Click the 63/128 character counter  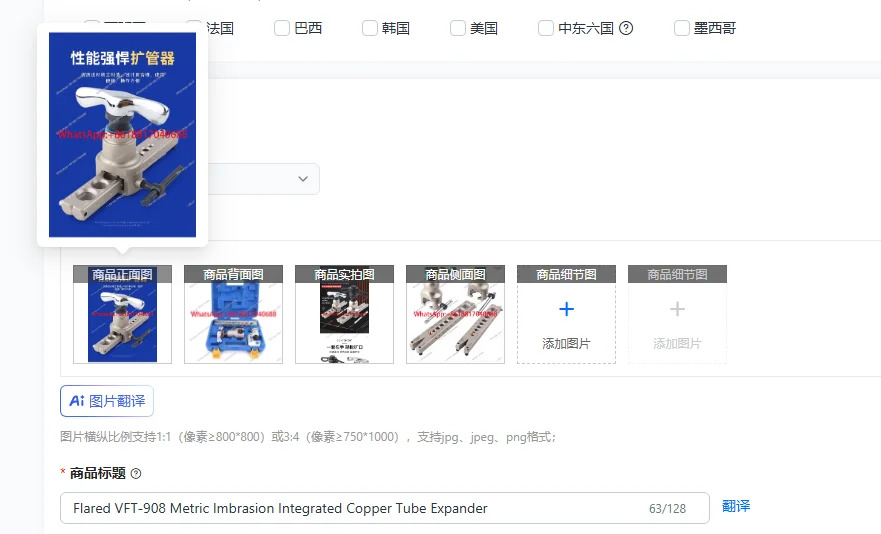667,509
